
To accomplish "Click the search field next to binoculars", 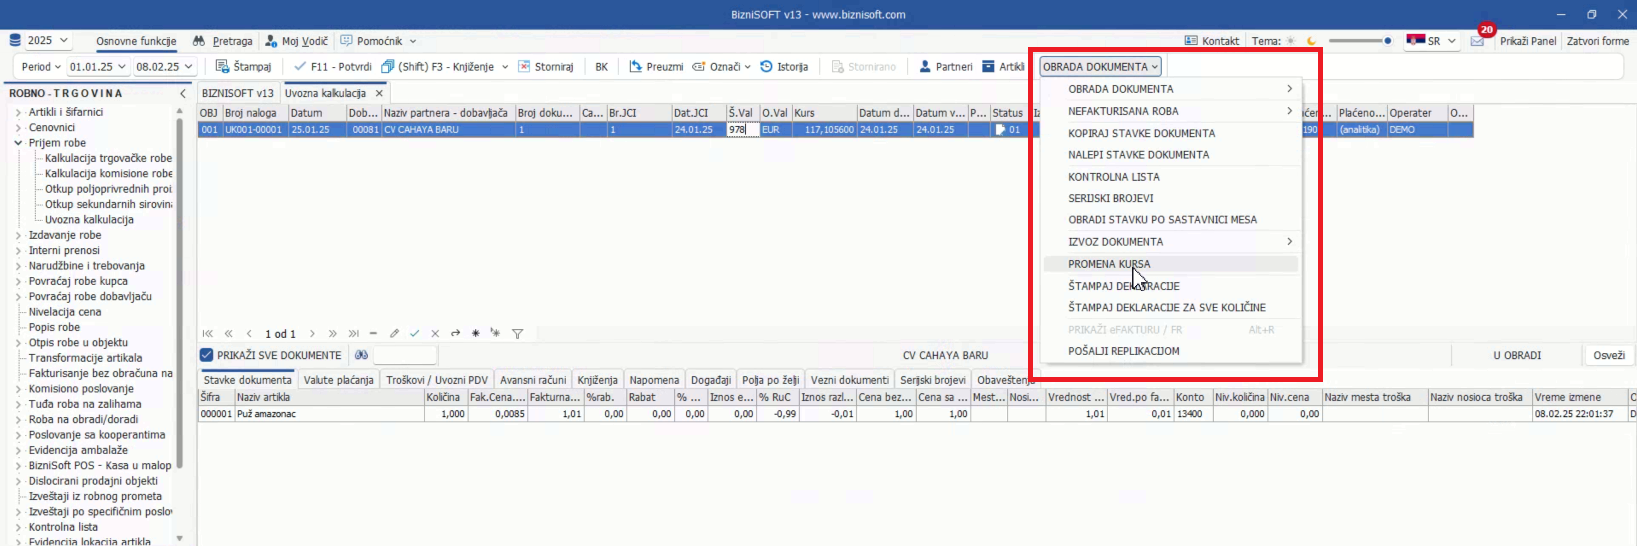I will point(405,355).
